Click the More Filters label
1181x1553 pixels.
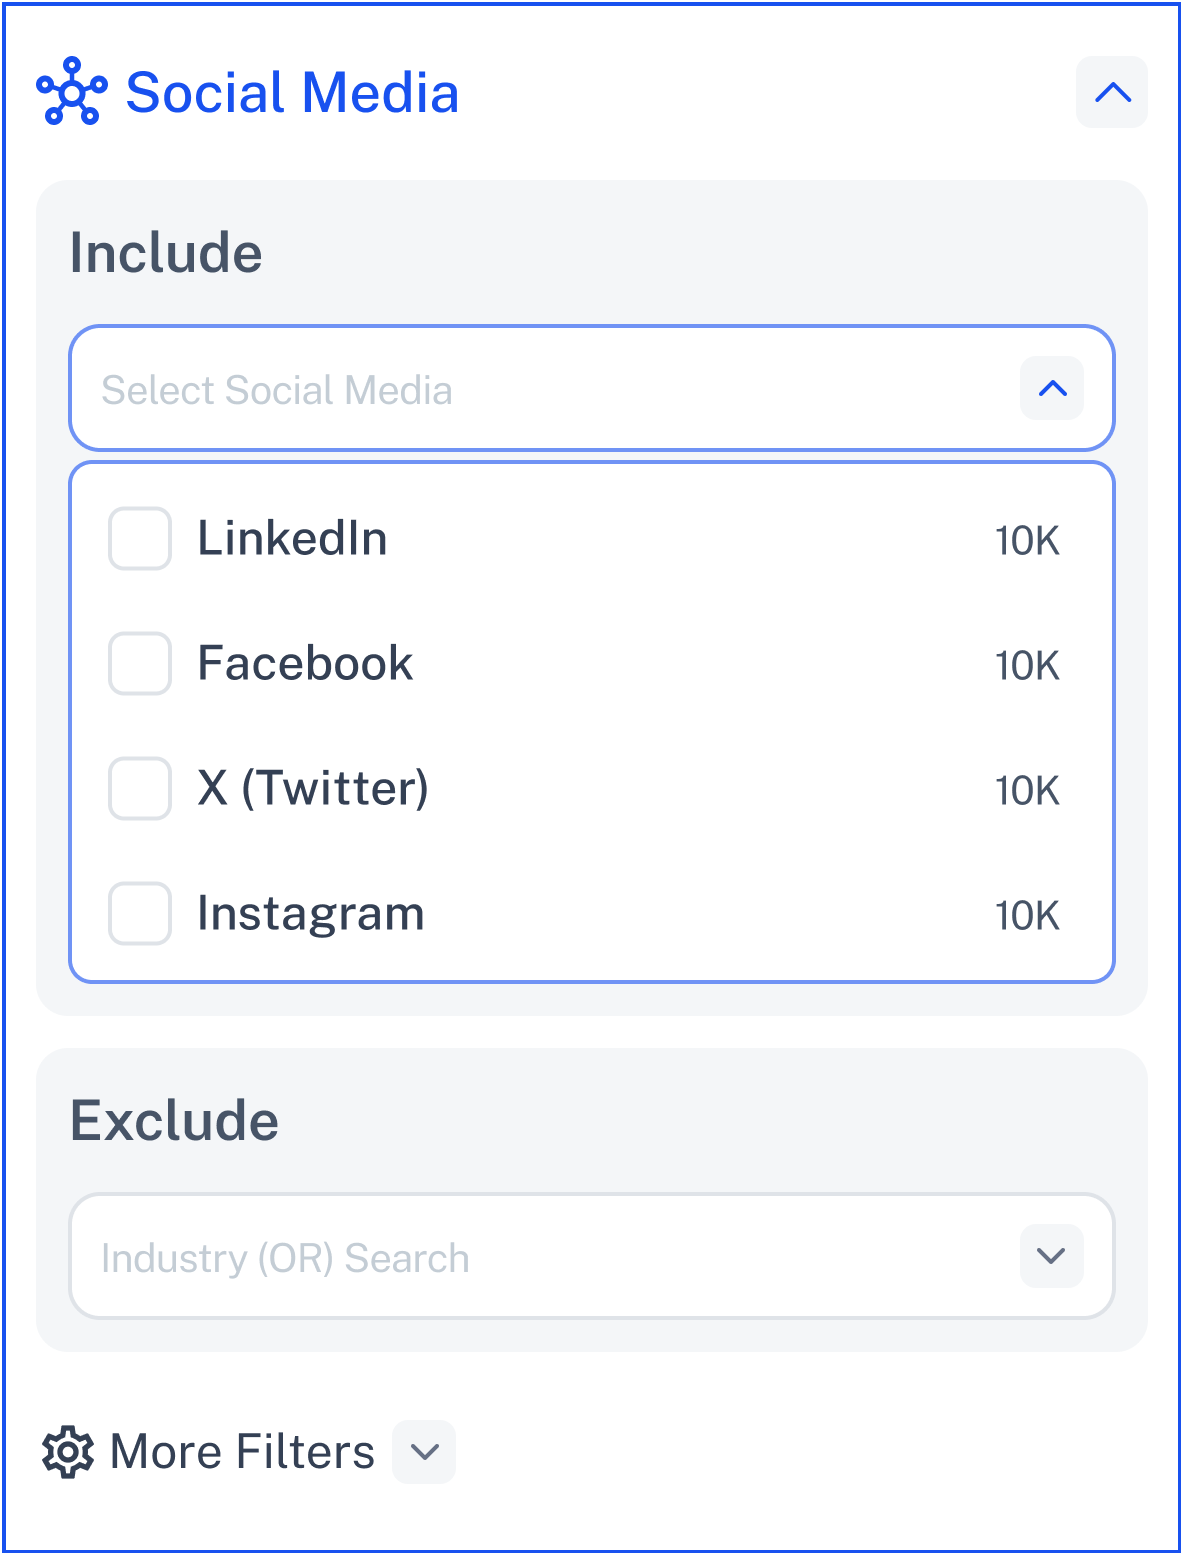242,1452
